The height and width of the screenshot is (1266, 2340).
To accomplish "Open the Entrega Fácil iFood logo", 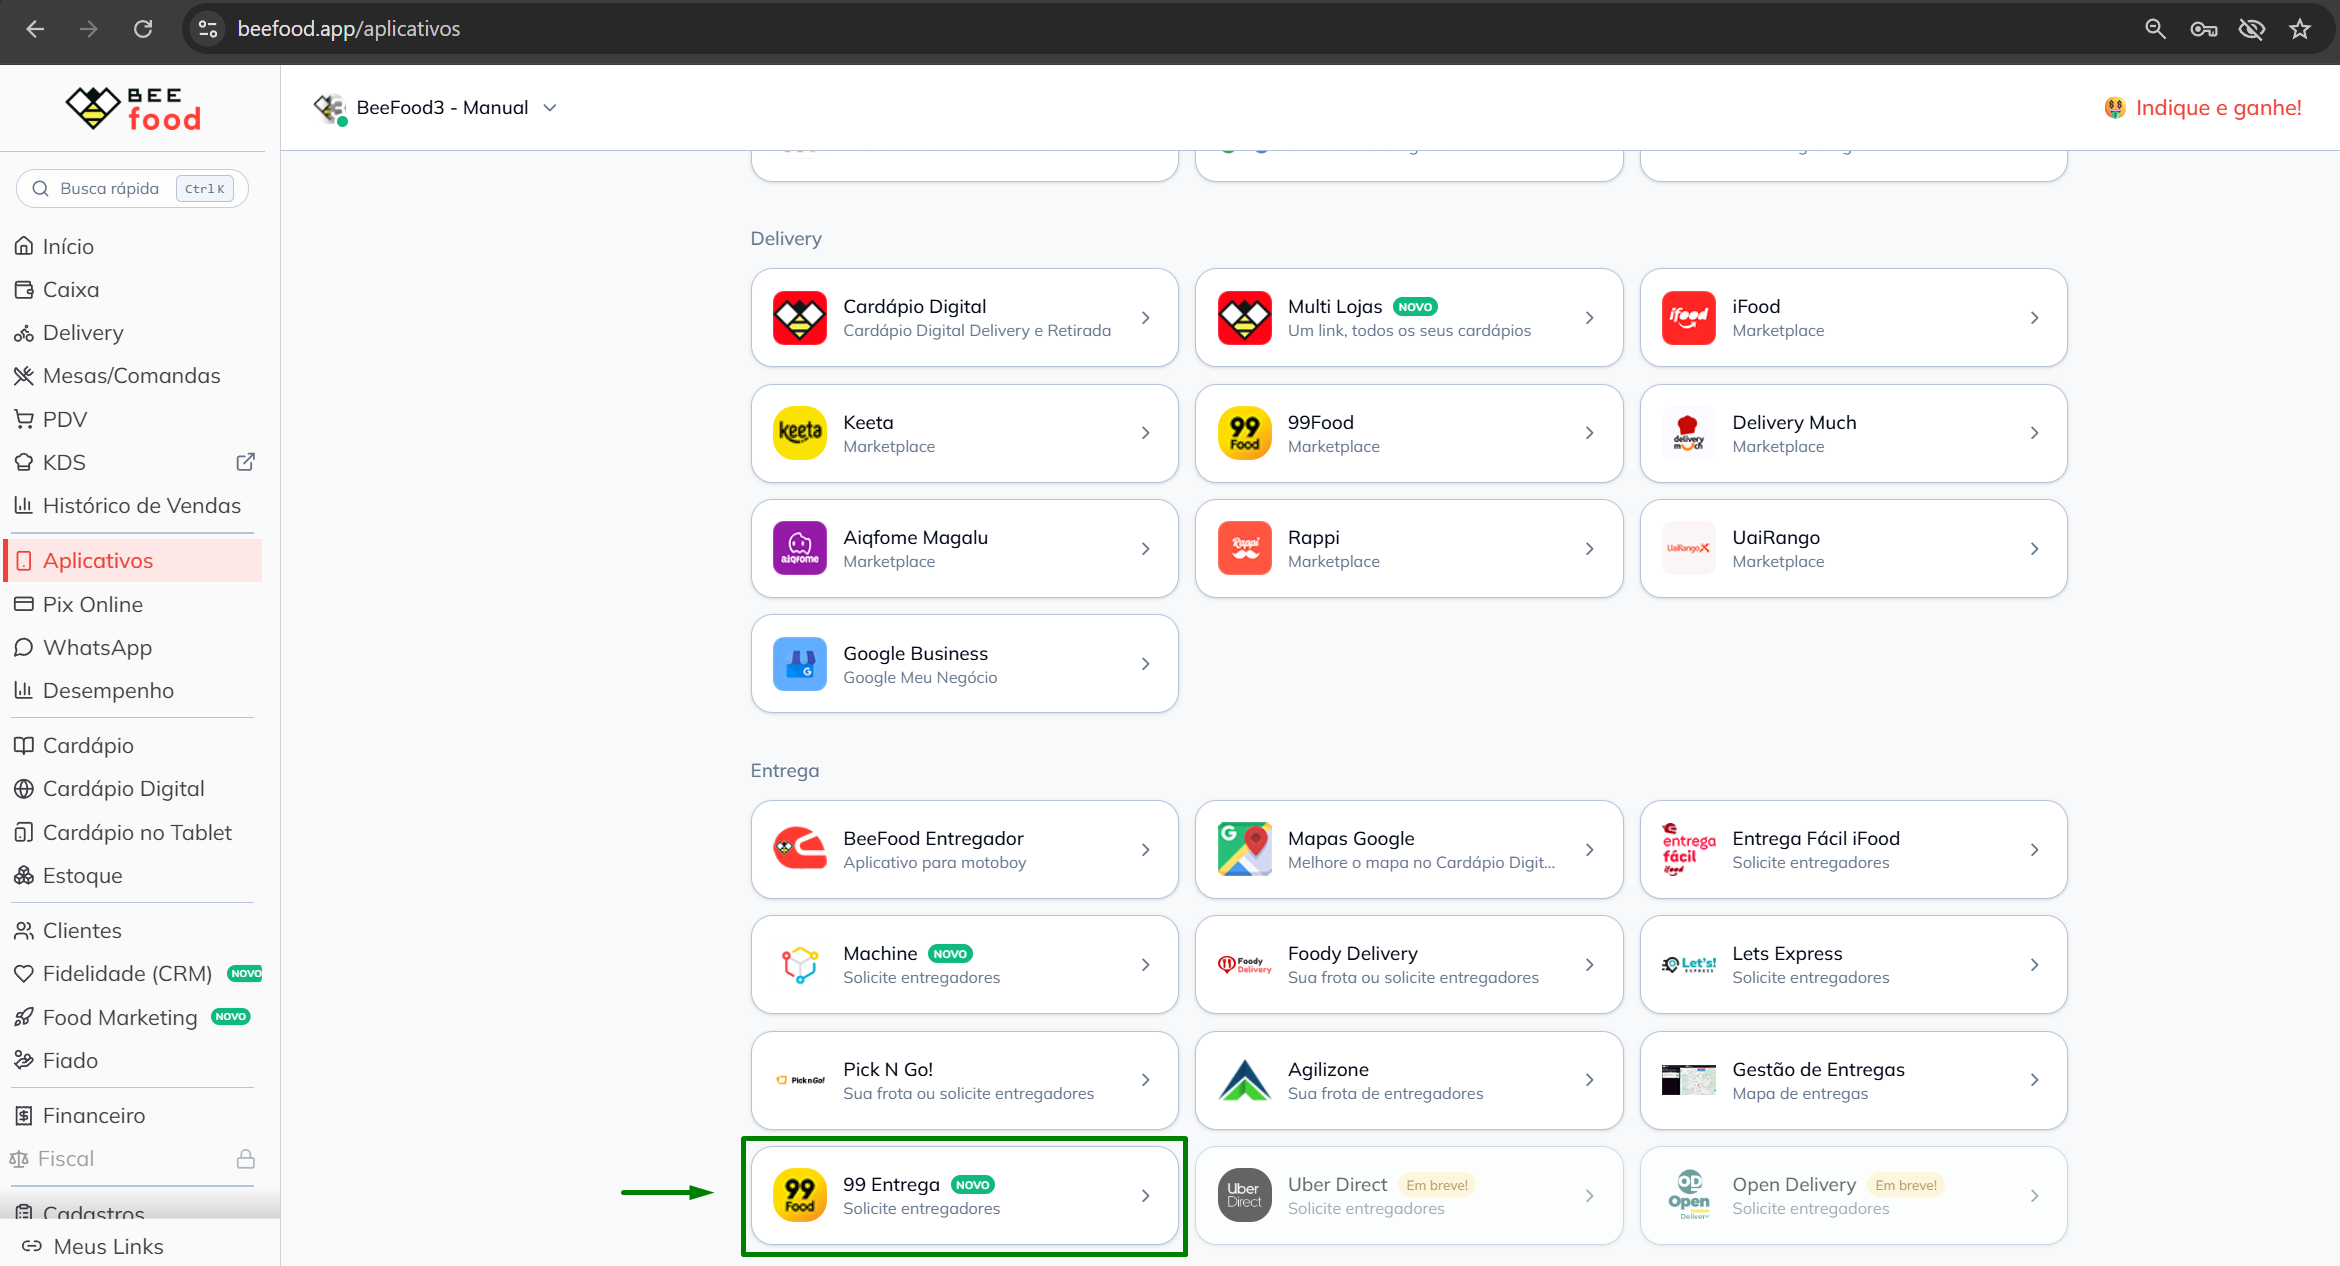I will tap(1688, 849).
